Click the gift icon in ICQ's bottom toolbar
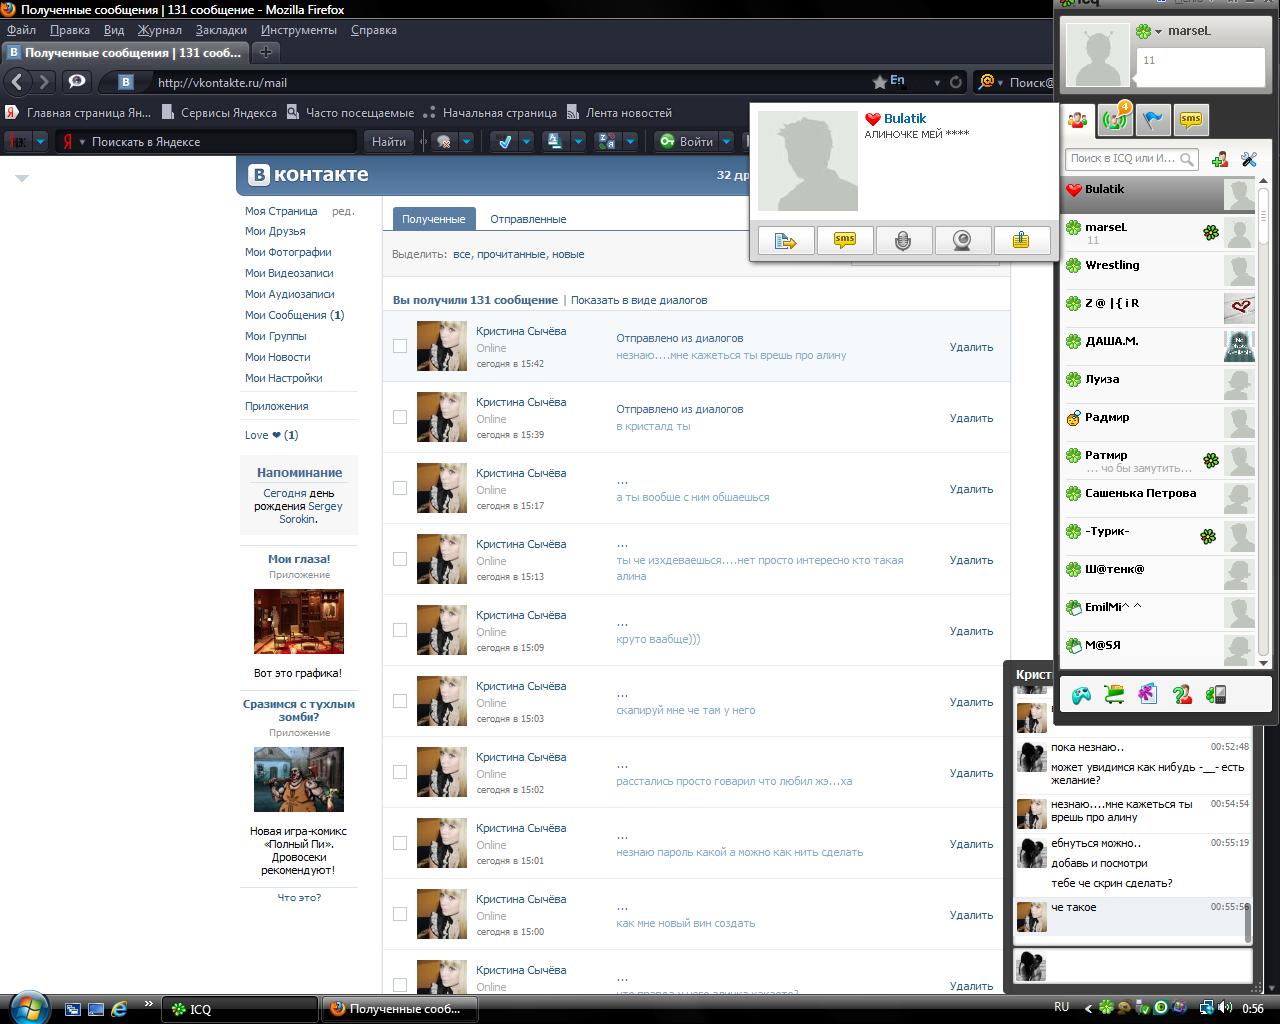The width and height of the screenshot is (1280, 1024). point(1147,694)
